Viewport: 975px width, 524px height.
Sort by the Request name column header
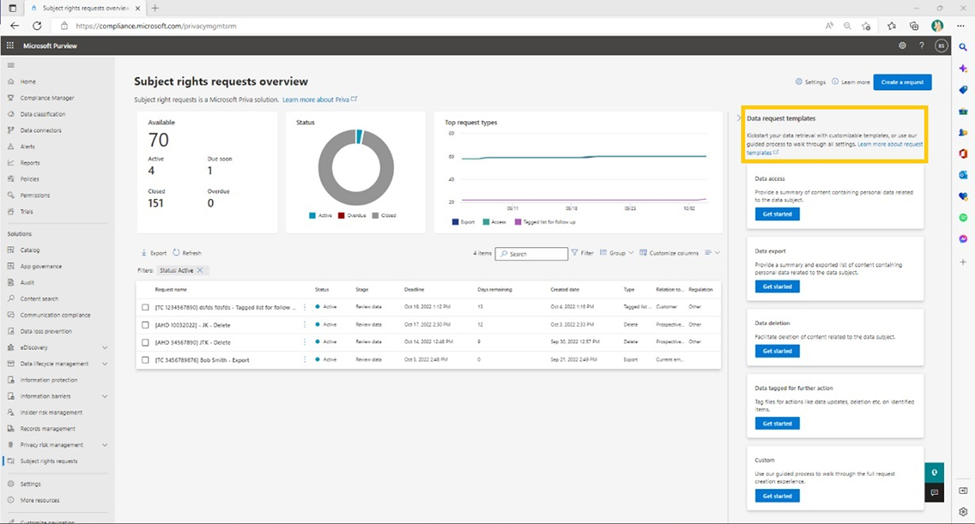[171, 290]
